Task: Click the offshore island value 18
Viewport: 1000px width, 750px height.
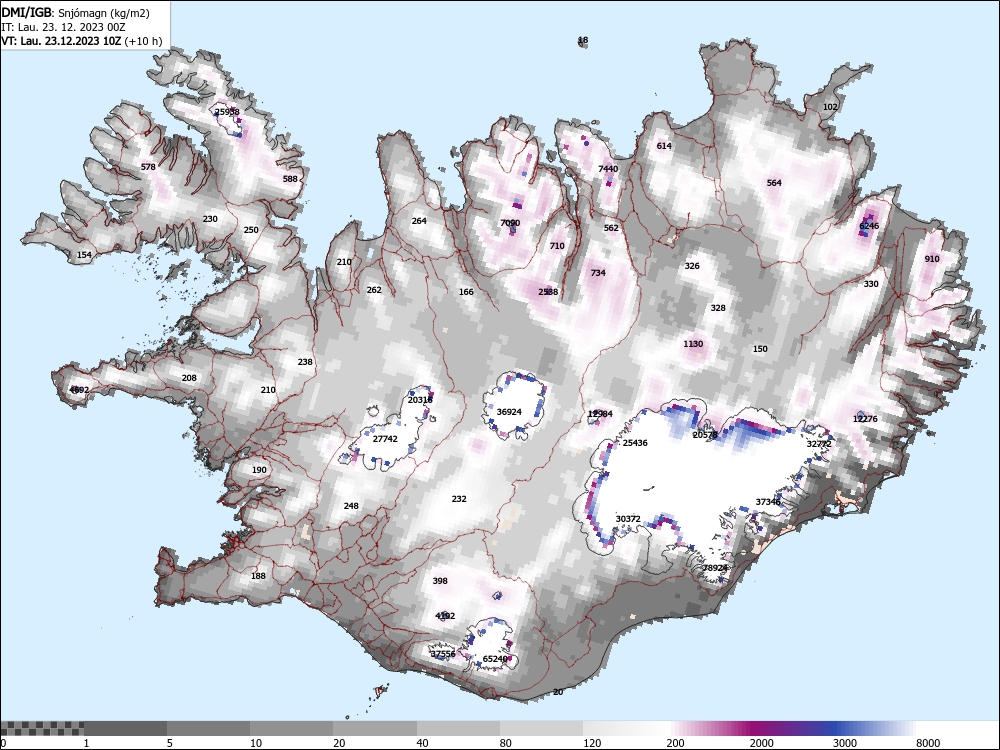Action: coord(583,40)
